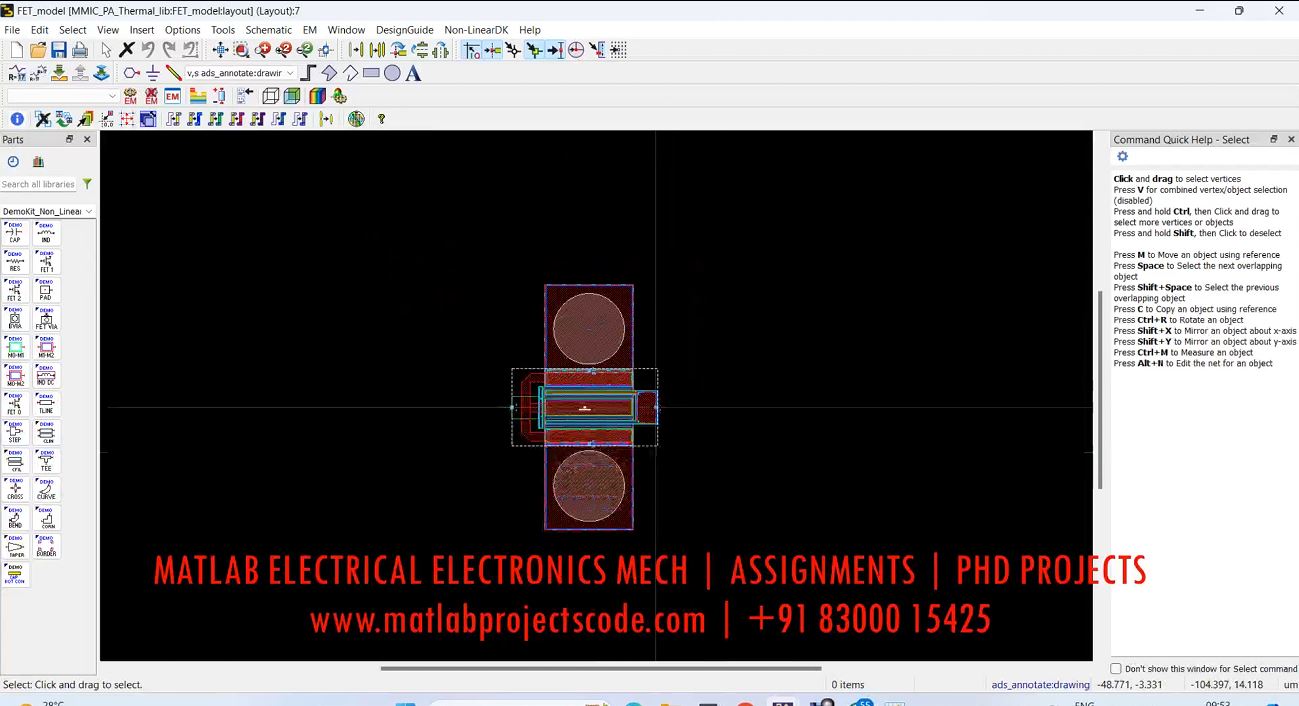Click the horizontal scrollbar under canvas
Image resolution: width=1299 pixels, height=706 pixels.
[x=600, y=668]
